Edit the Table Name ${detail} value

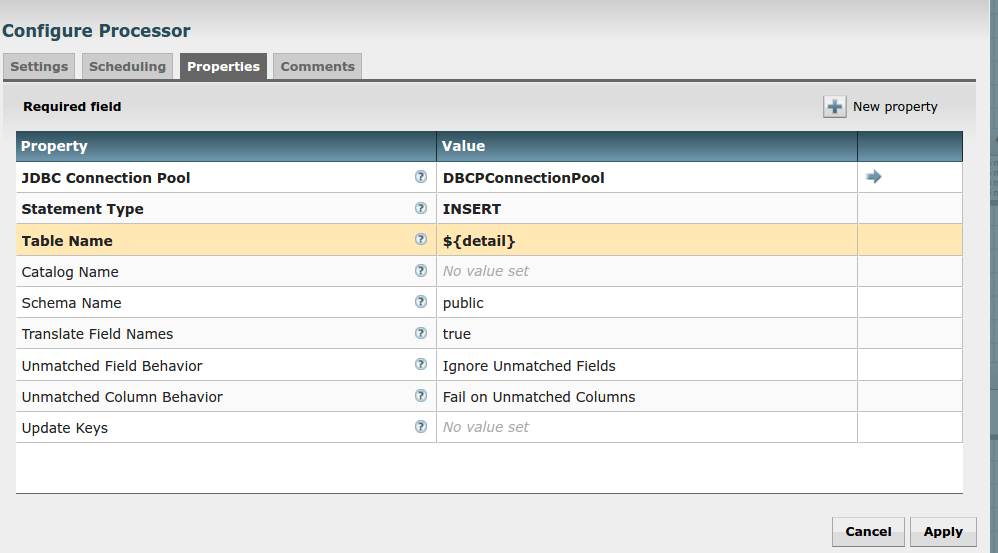pos(646,241)
